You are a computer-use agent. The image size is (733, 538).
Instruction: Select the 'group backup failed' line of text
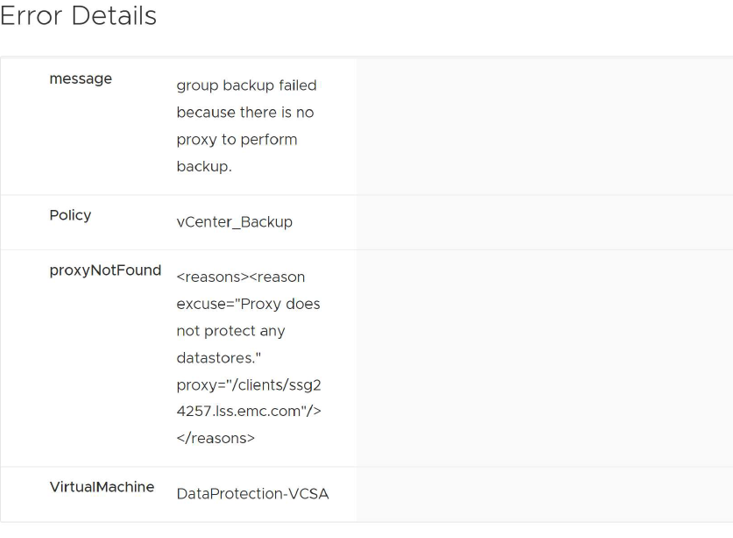tap(246, 86)
